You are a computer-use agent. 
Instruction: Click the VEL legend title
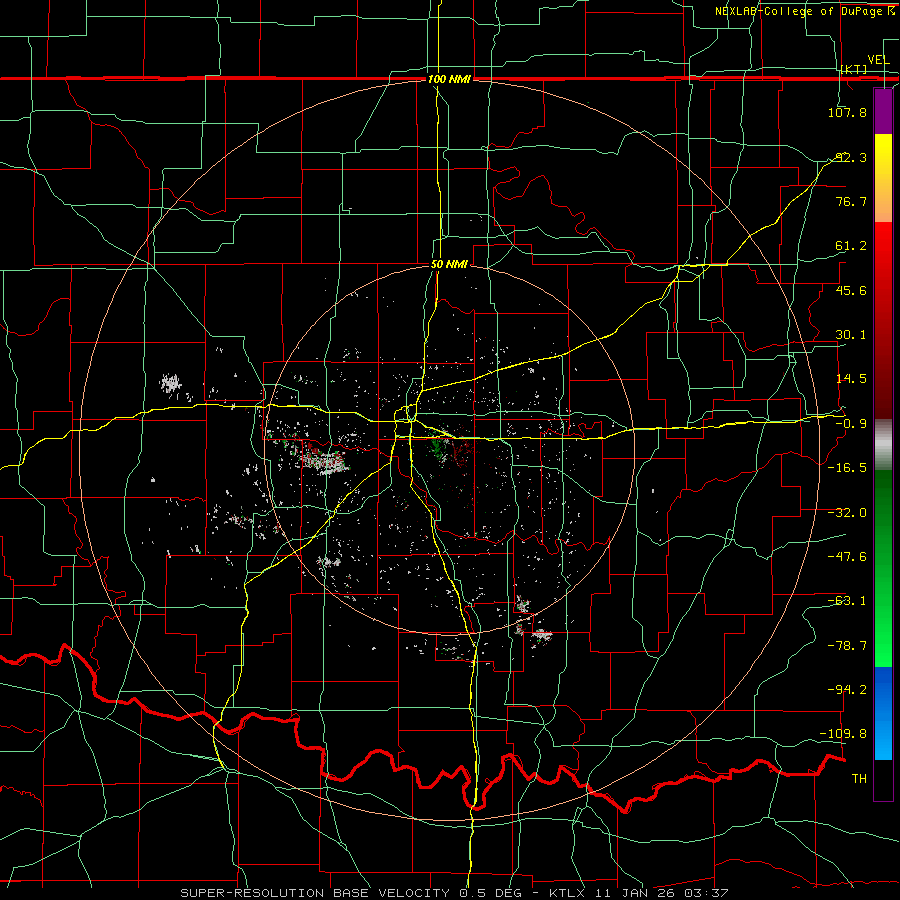[878, 60]
